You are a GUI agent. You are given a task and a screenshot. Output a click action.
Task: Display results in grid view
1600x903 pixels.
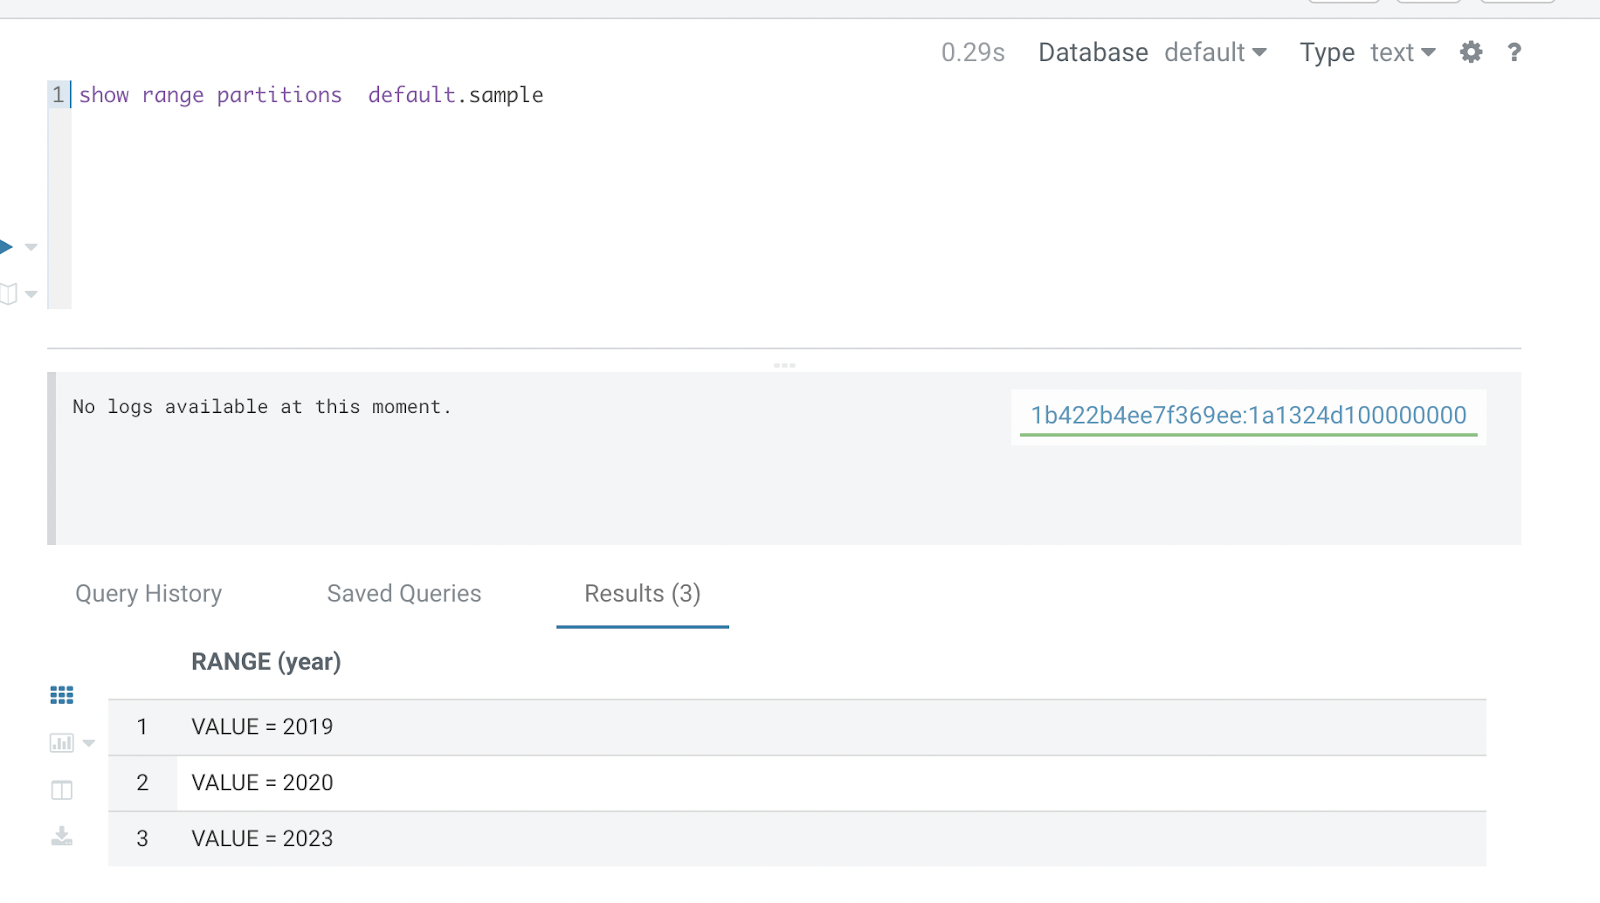pyautogui.click(x=61, y=694)
